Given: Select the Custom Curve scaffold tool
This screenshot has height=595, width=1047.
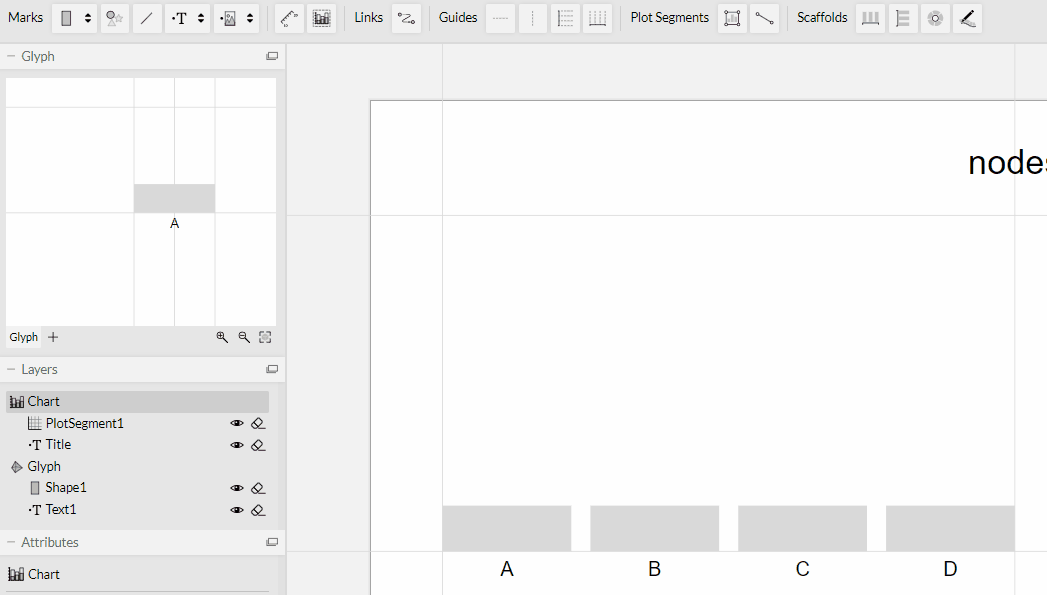Looking at the screenshot, I should [967, 18].
